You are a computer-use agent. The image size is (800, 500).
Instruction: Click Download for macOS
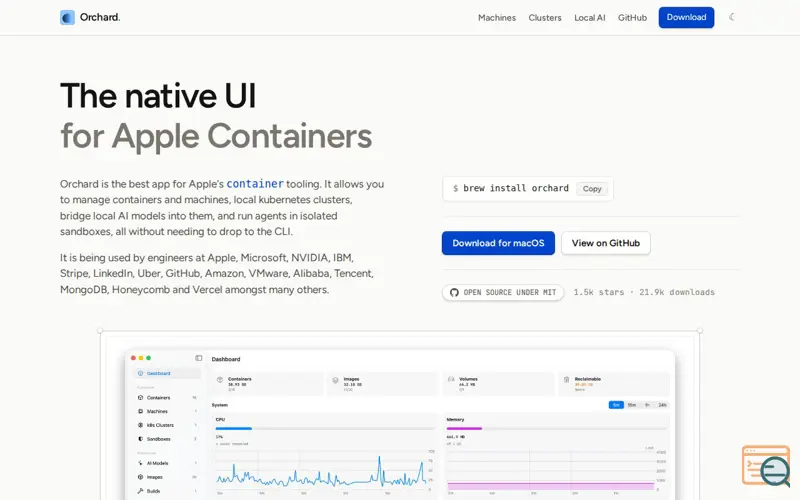pyautogui.click(x=498, y=243)
